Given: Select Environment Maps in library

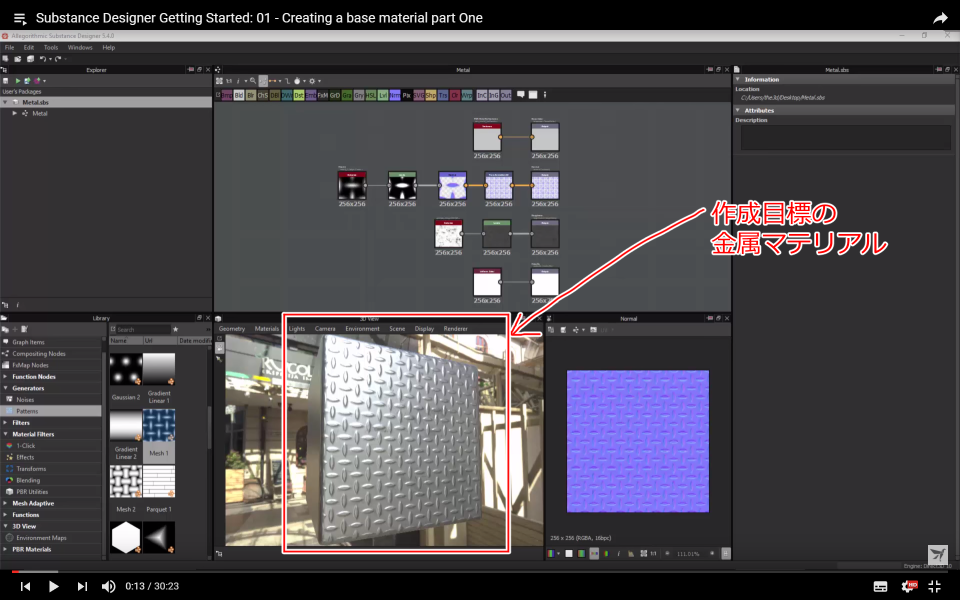Looking at the screenshot, I should pyautogui.click(x=41, y=538).
